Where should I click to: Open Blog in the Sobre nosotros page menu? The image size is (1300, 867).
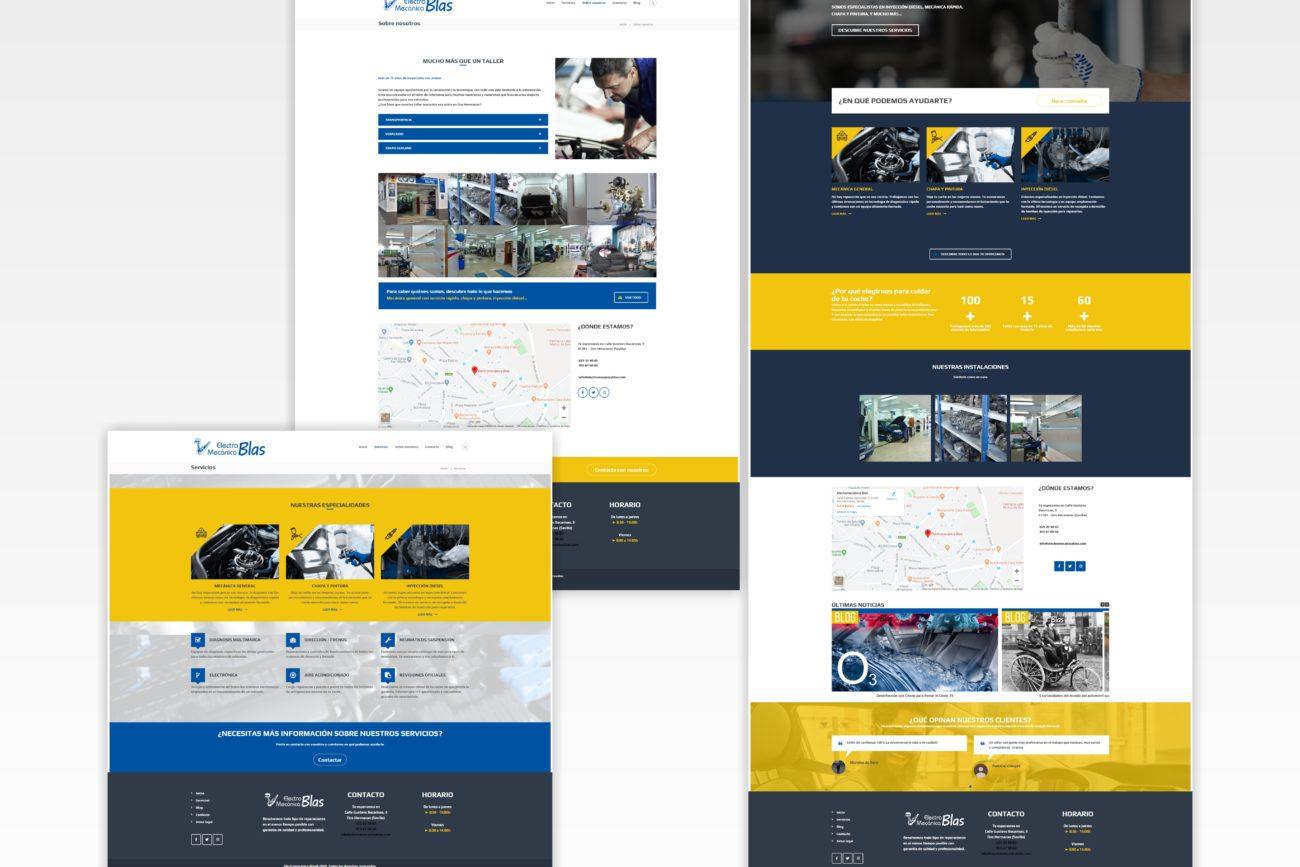click(x=637, y=3)
